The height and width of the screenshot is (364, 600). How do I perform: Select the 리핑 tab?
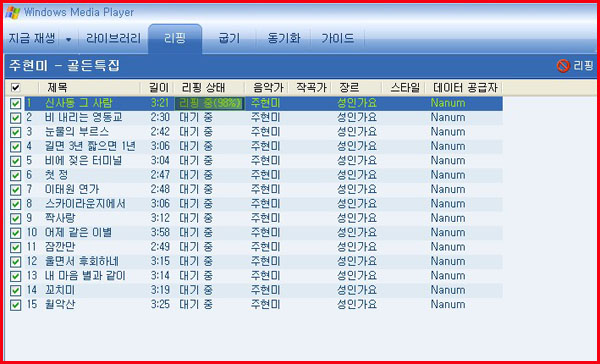[175, 39]
